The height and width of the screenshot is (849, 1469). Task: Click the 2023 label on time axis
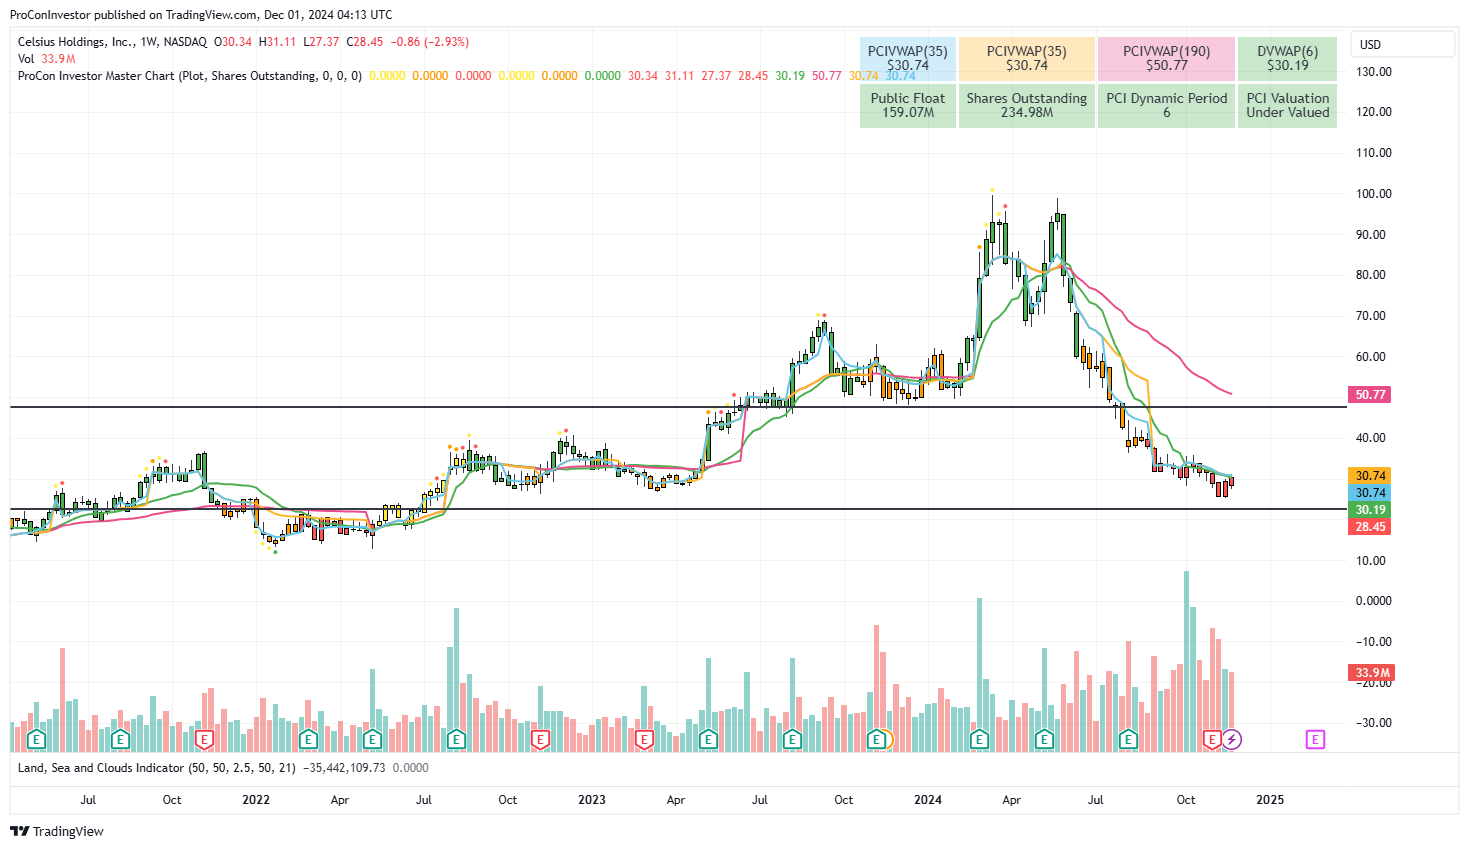592,800
